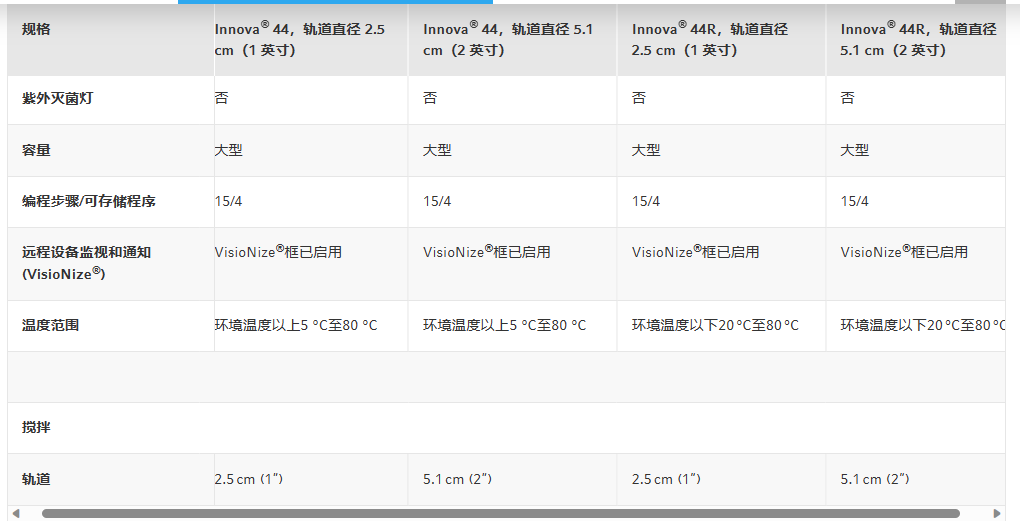Click the table's horizontal scrollbar thumb
The height and width of the screenshot is (530, 1020).
coord(500,513)
